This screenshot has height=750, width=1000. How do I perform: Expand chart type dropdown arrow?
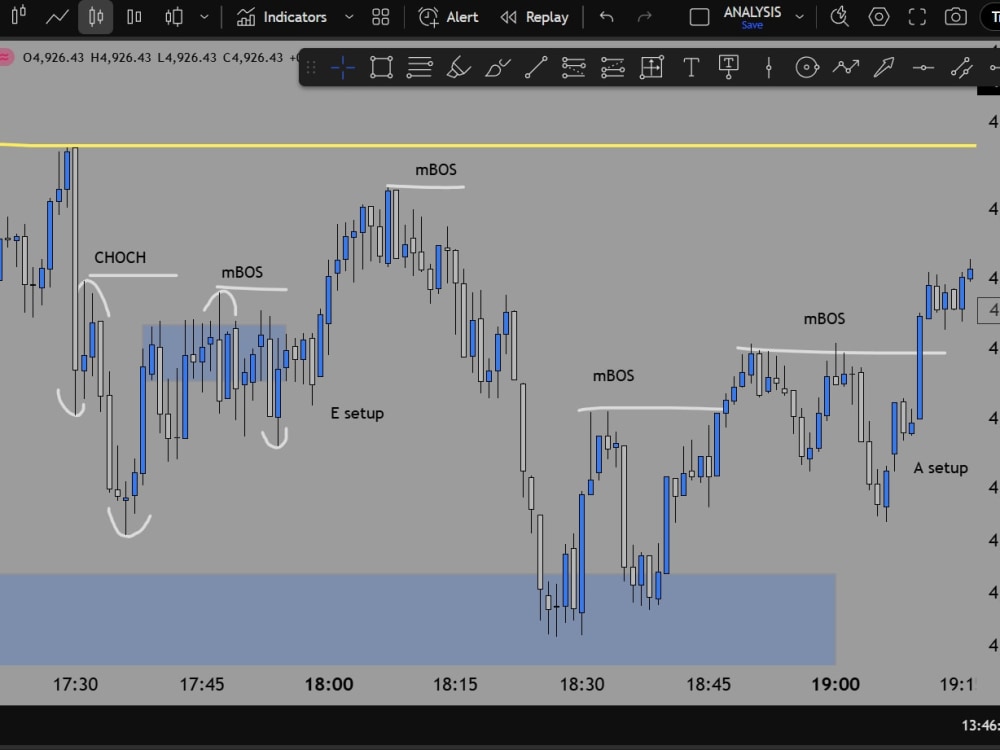204,17
